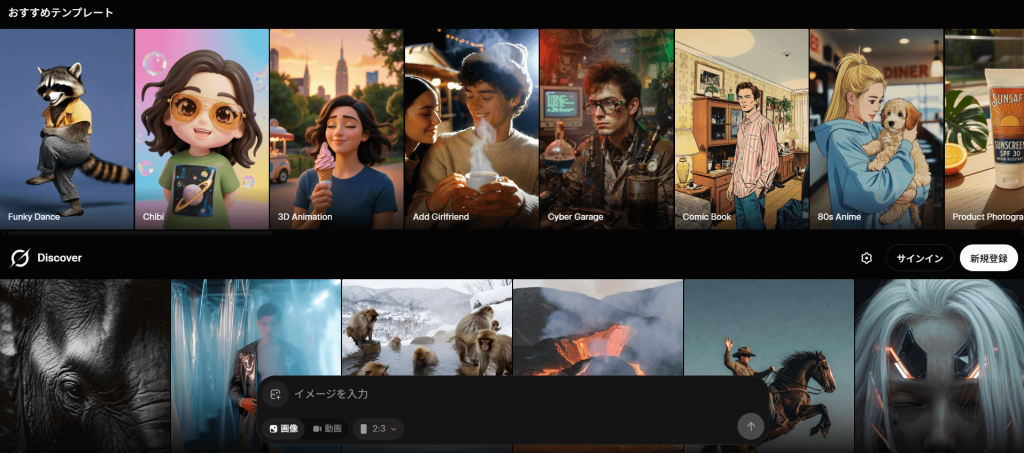
Task: Choose the 80s Anime template
Action: 876,130
